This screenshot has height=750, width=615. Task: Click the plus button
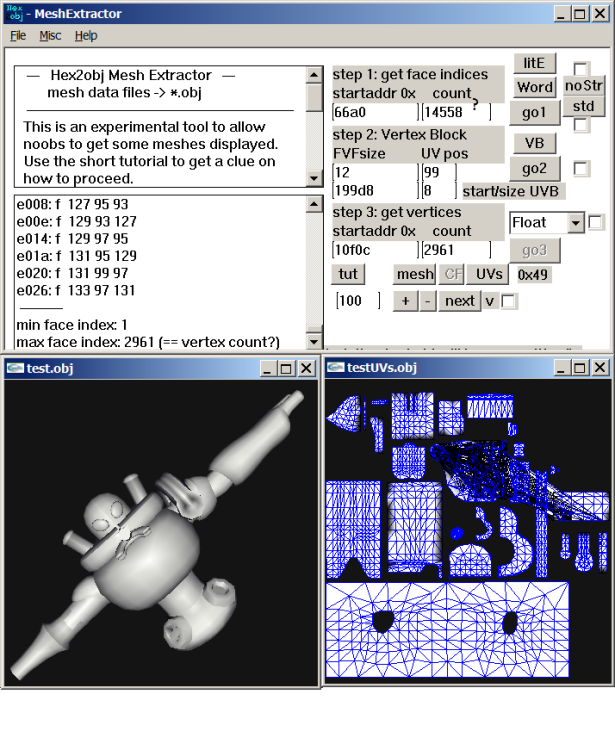pos(406,301)
